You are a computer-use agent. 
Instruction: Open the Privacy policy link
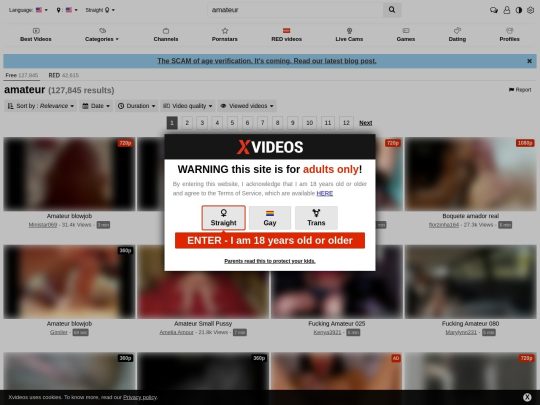pyautogui.click(x=139, y=397)
